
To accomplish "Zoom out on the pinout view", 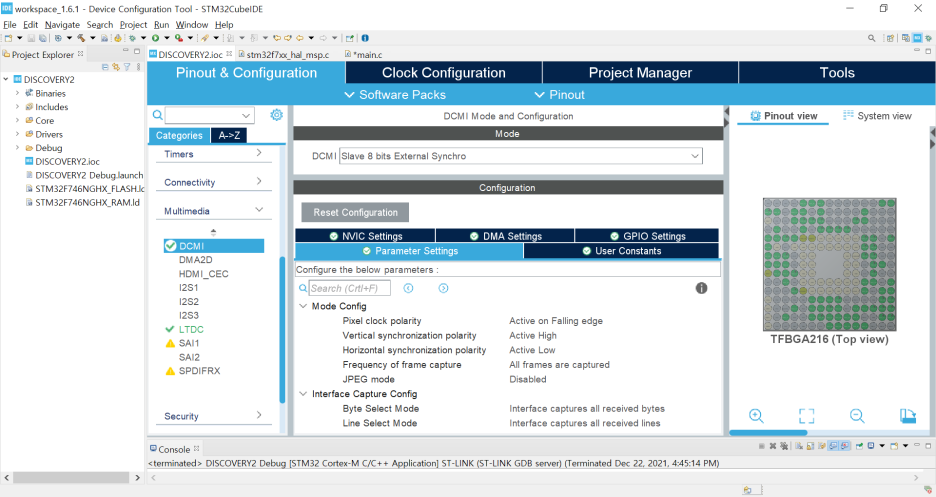I will coord(857,416).
